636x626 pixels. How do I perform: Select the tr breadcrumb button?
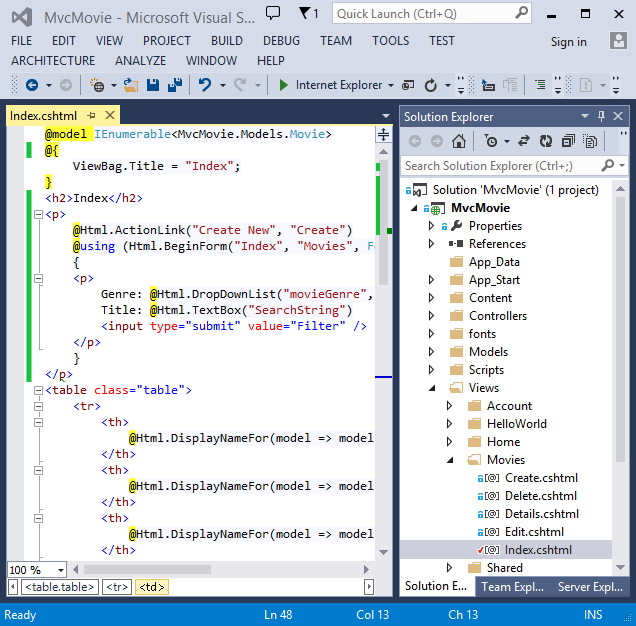point(117,587)
